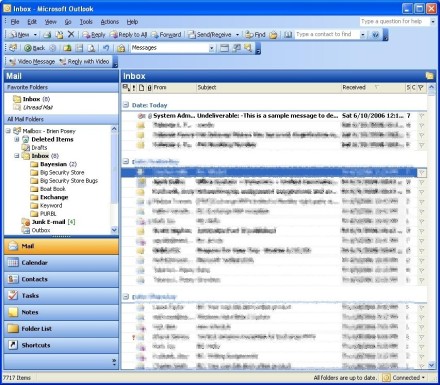
Task: Delete the selected message with the X icon
Action: coord(71,34)
